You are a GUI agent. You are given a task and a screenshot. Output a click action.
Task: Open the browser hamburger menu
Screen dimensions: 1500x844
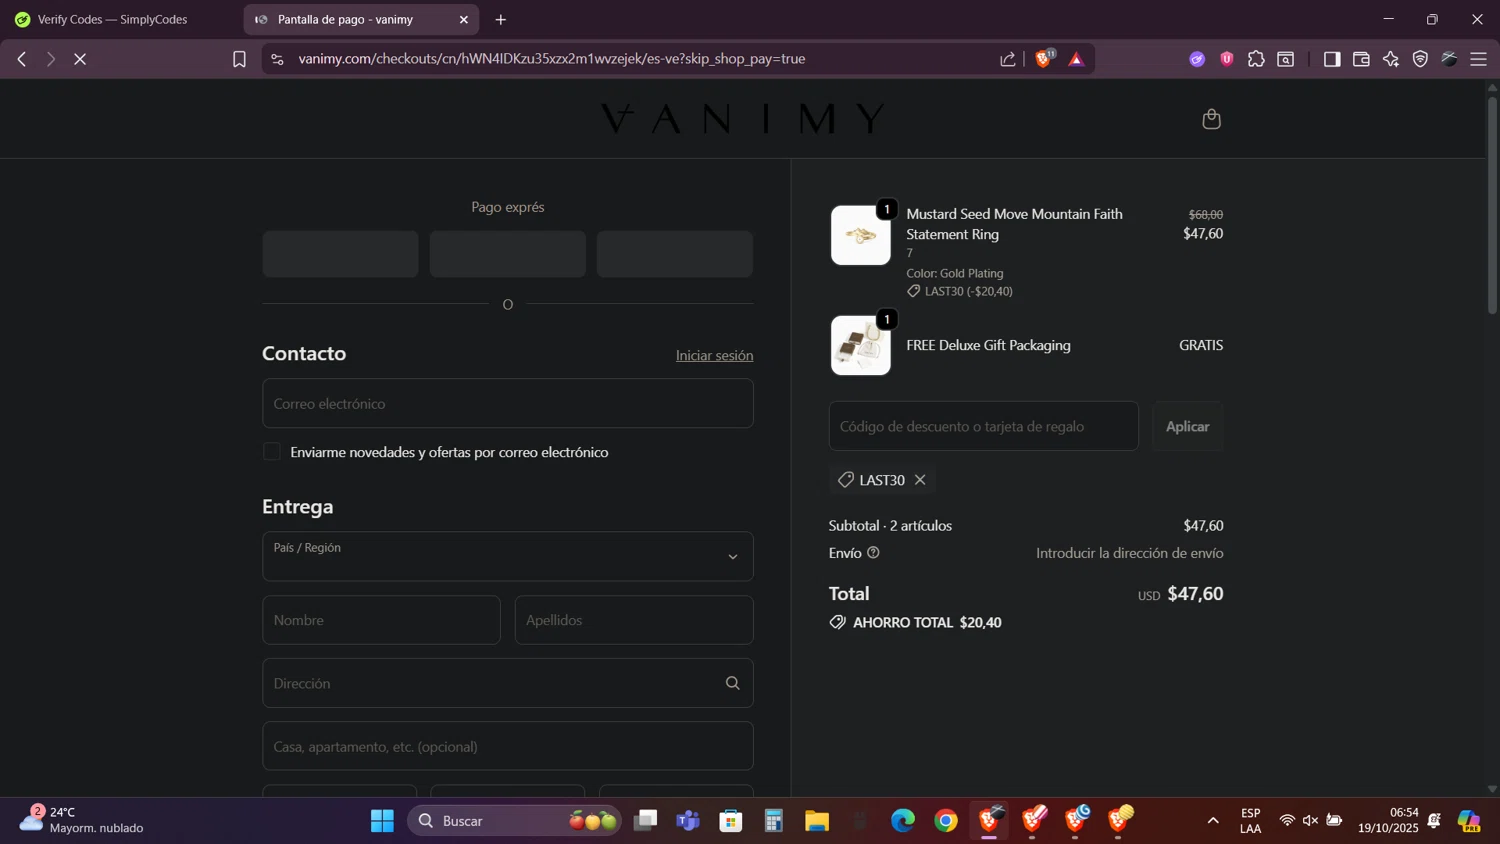(1478, 59)
